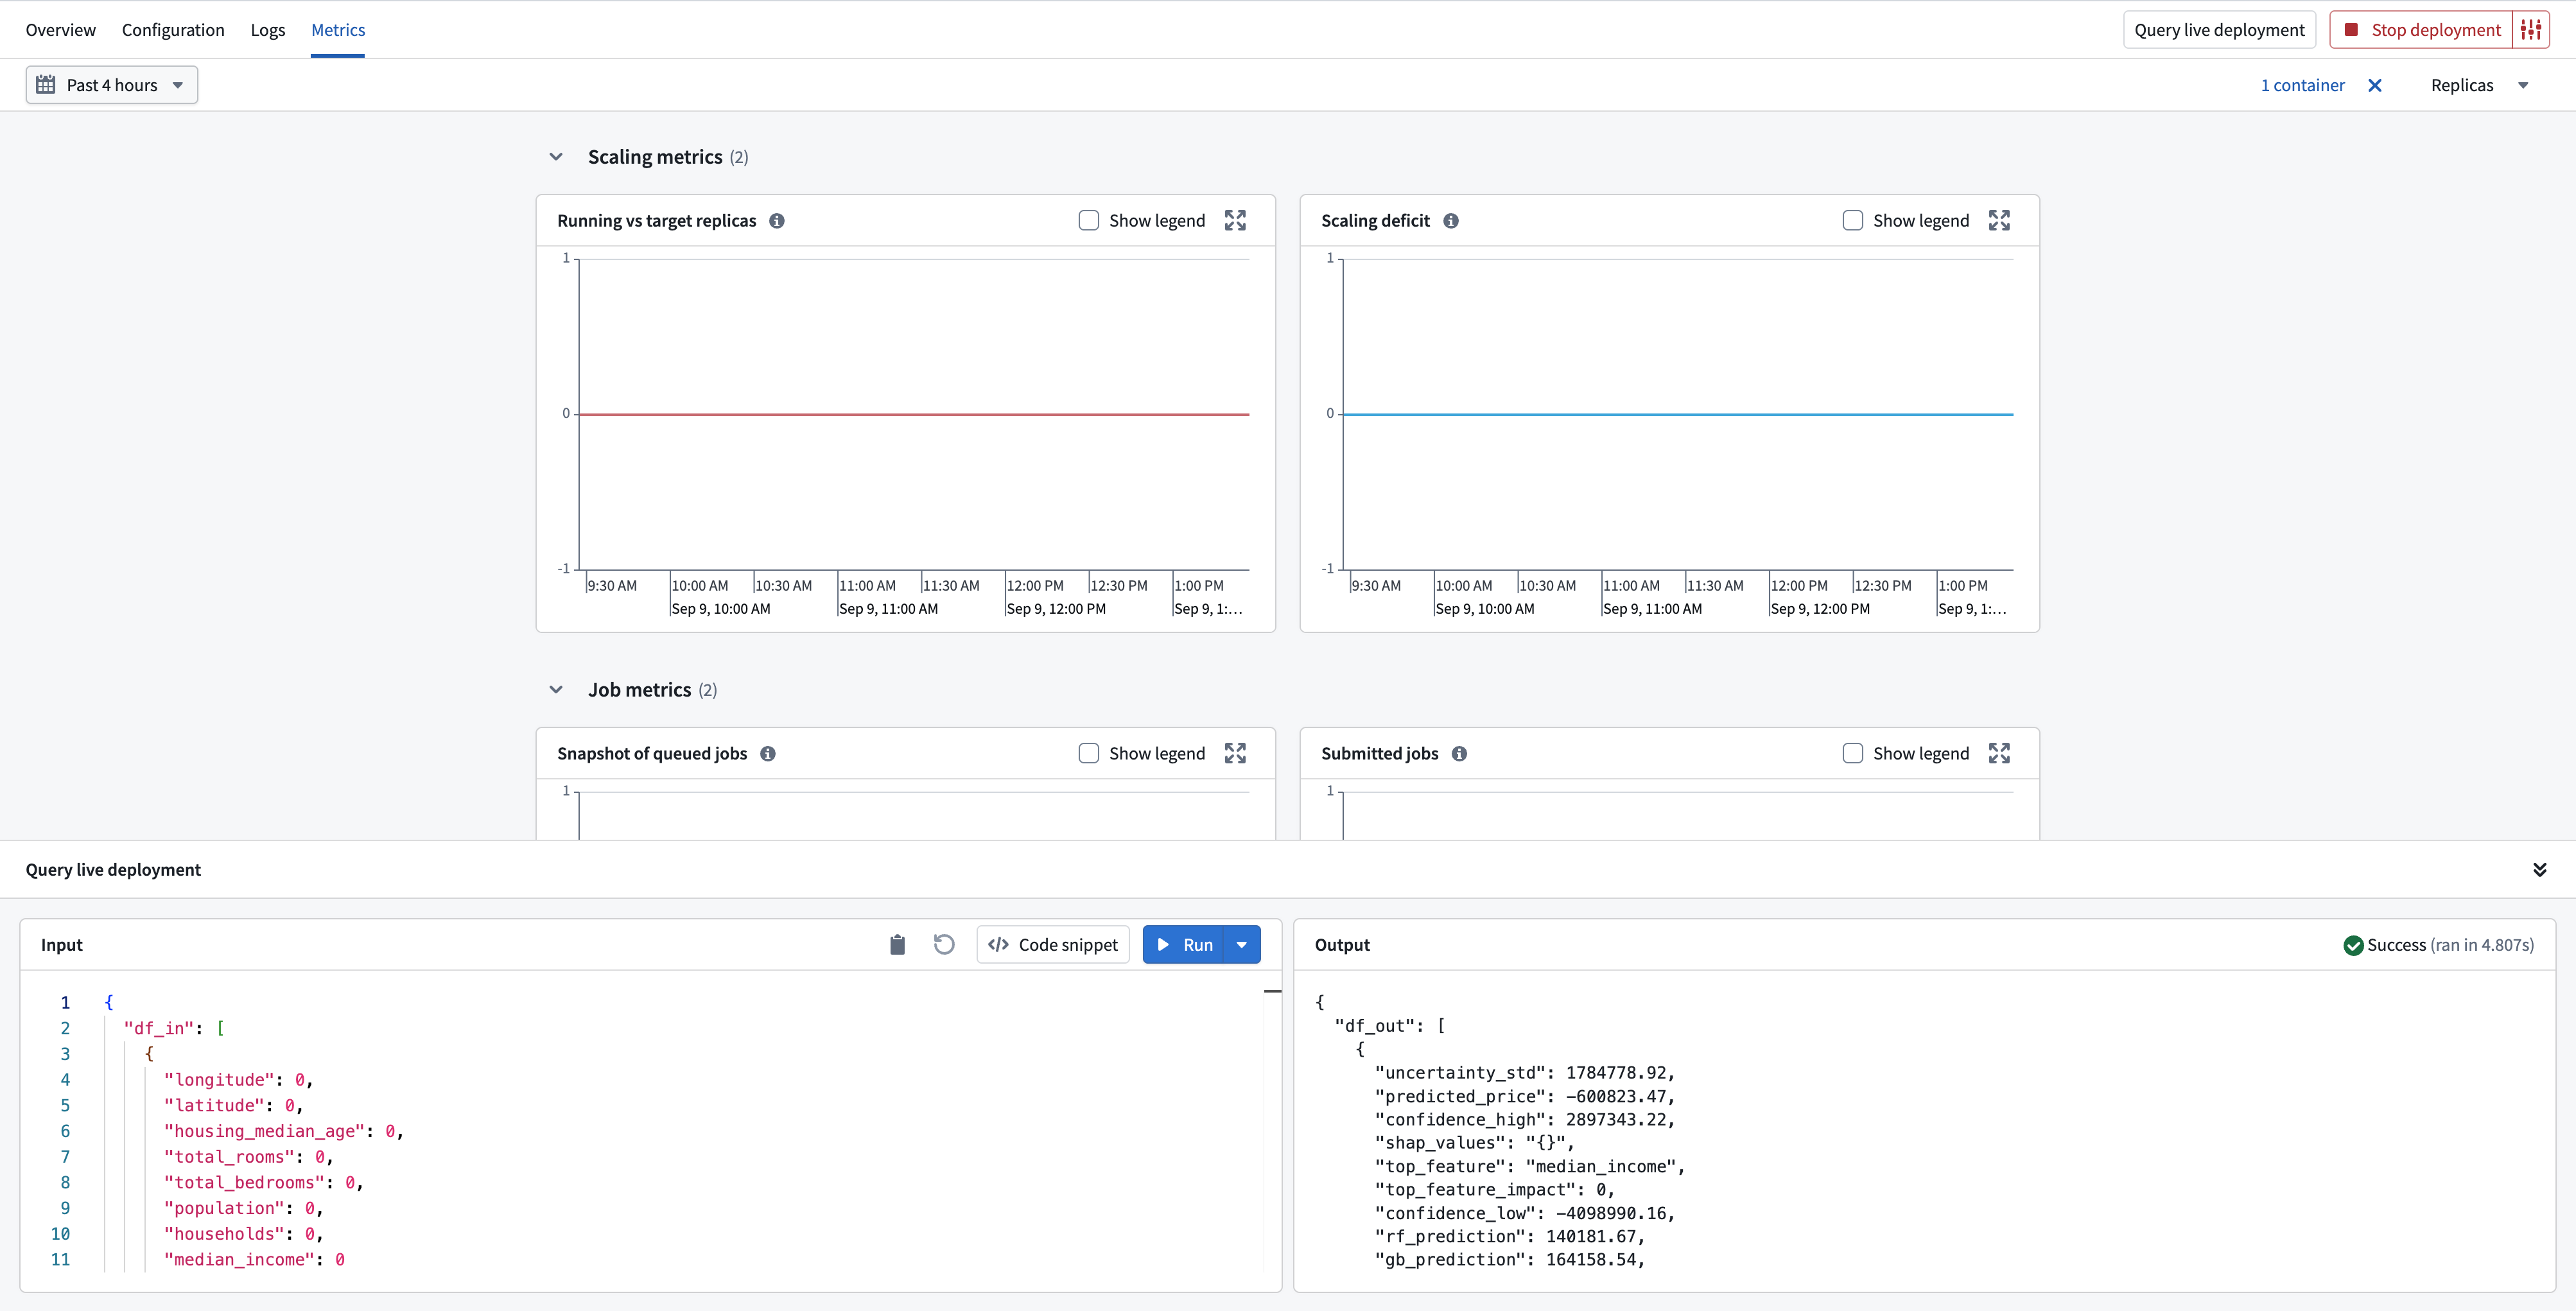Click the Query live deployment button
Screen dimensions: 2576x1311
tap(2219, 30)
